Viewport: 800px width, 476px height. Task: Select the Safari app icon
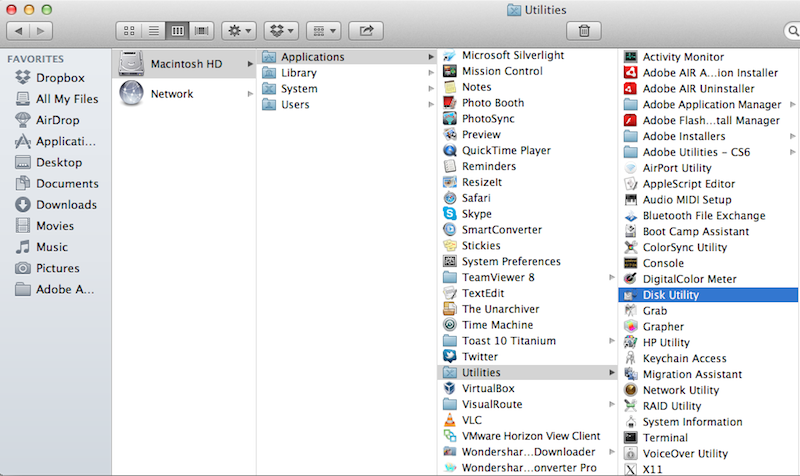coord(450,198)
